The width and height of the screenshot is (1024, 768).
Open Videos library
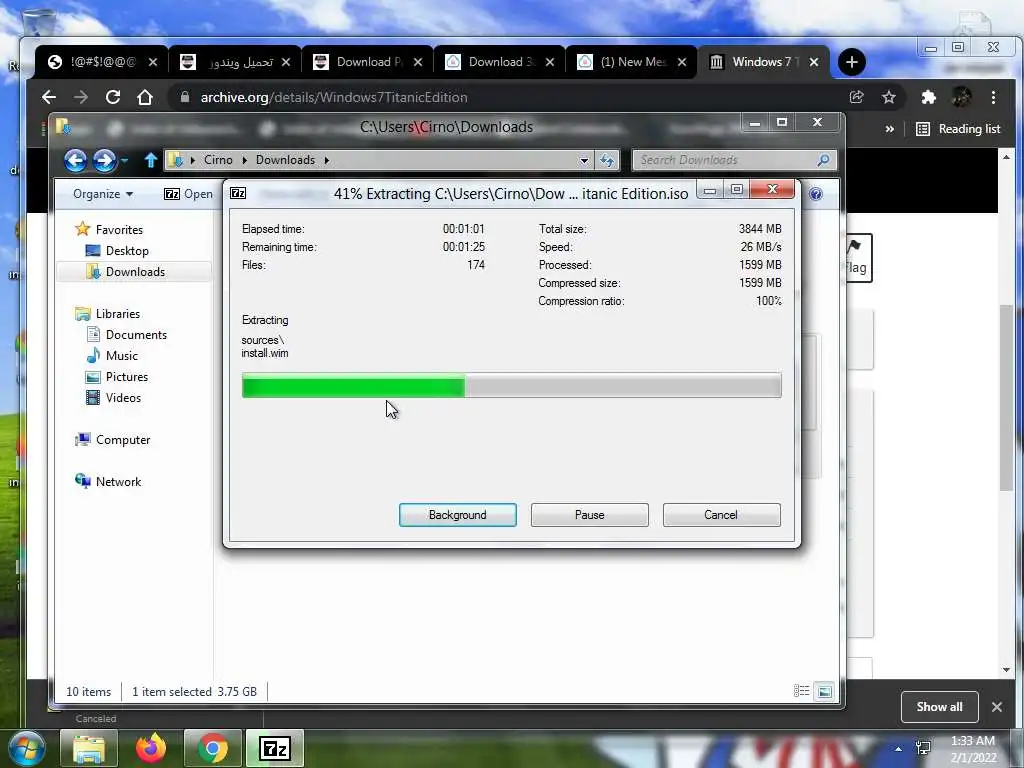point(123,397)
